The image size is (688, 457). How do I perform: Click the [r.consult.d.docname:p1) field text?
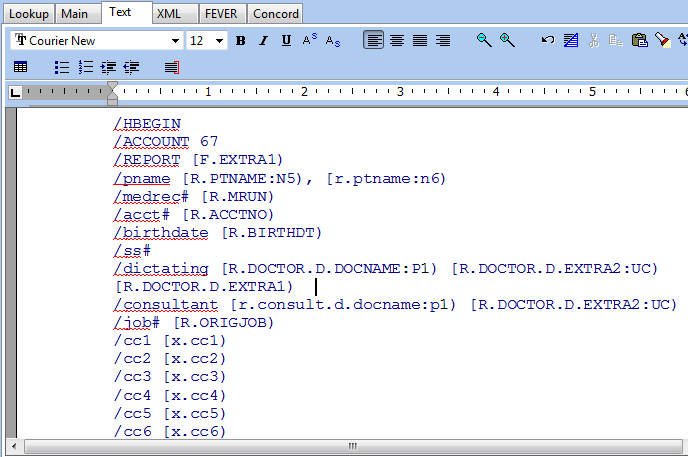343,304
